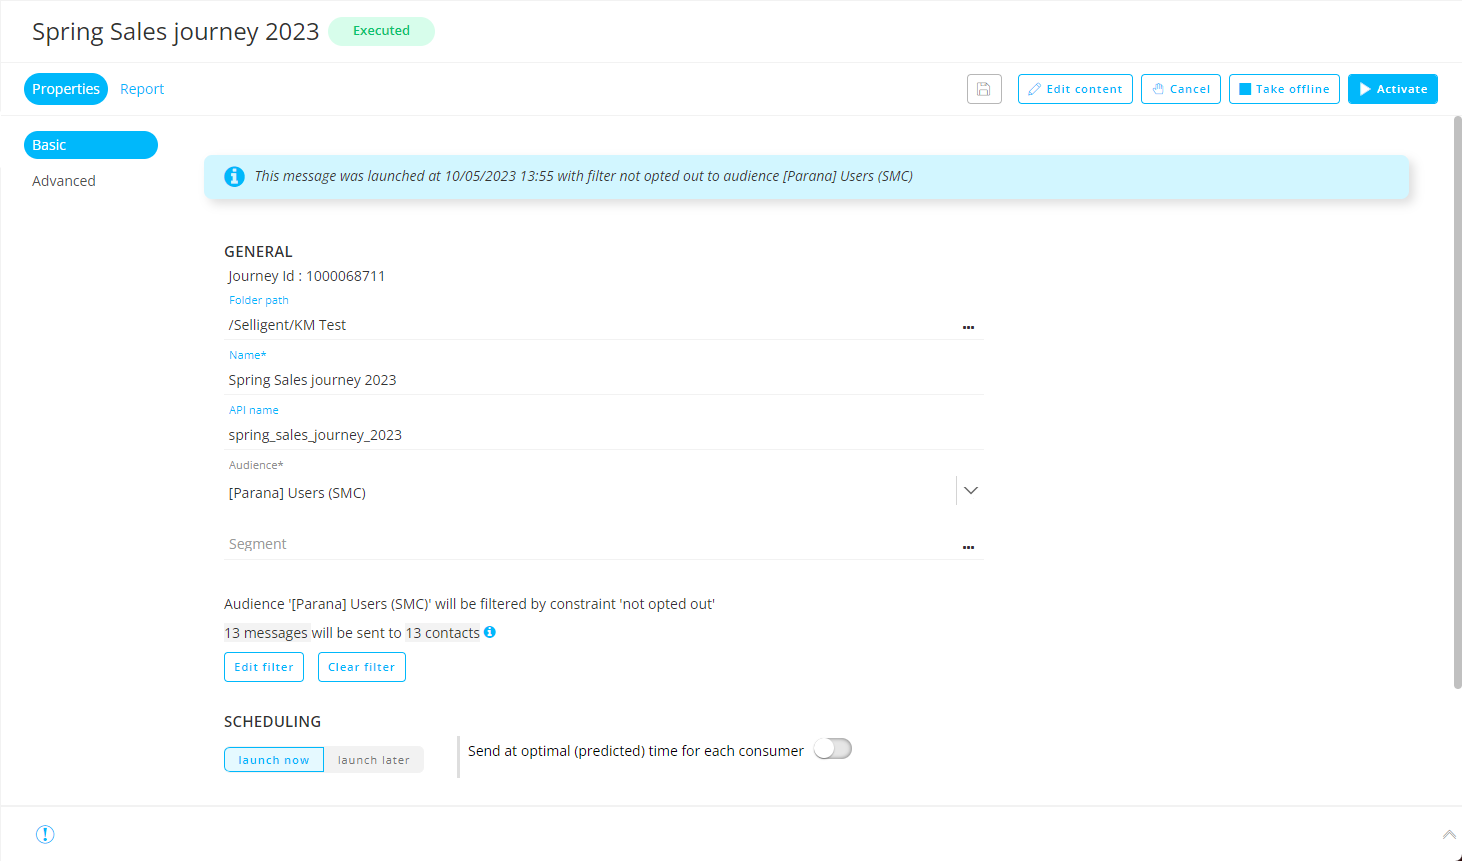Expand bottom panel with up chevron
The height and width of the screenshot is (861, 1462).
[1448, 834]
